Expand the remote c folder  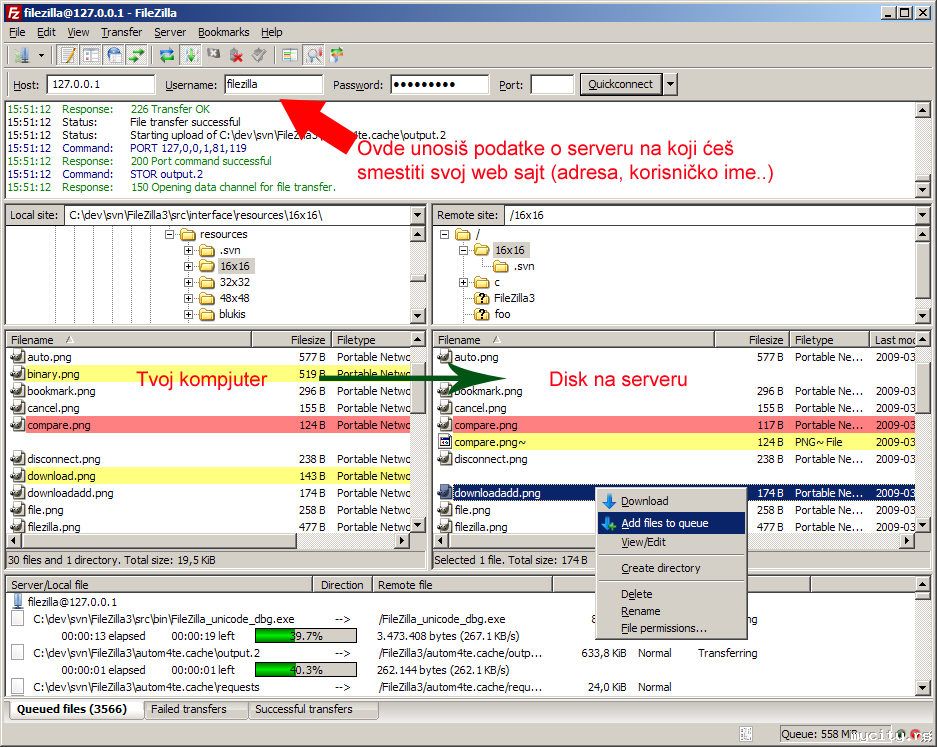tap(463, 282)
